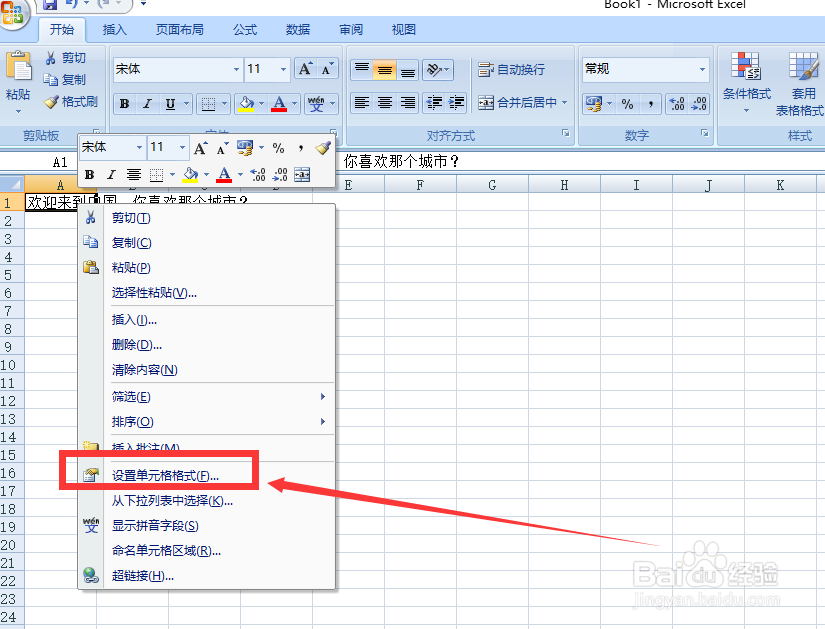Image resolution: width=825 pixels, height=629 pixels.
Task: Open the number format dropdown showing 常规
Action: click(x=703, y=69)
